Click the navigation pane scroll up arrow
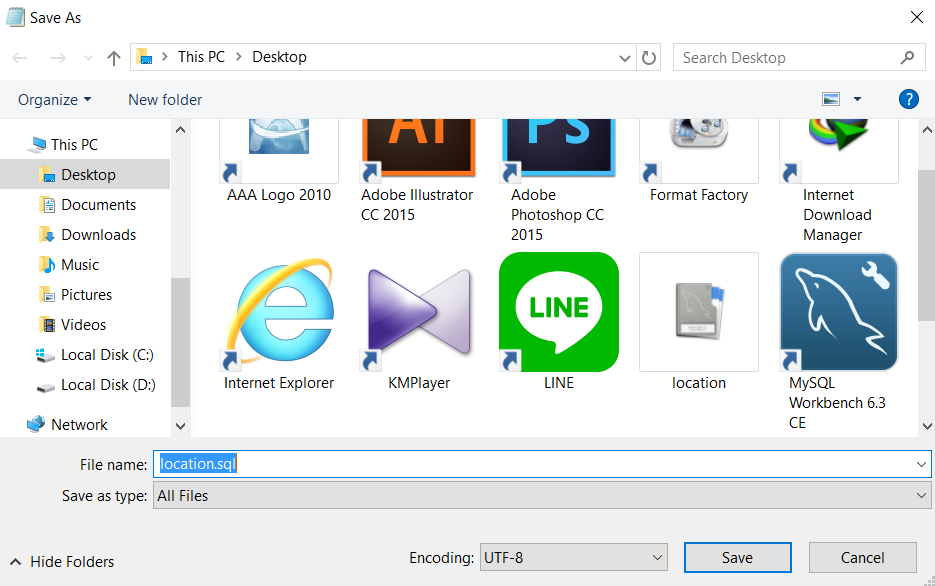Image resolution: width=935 pixels, height=586 pixels. (x=180, y=129)
